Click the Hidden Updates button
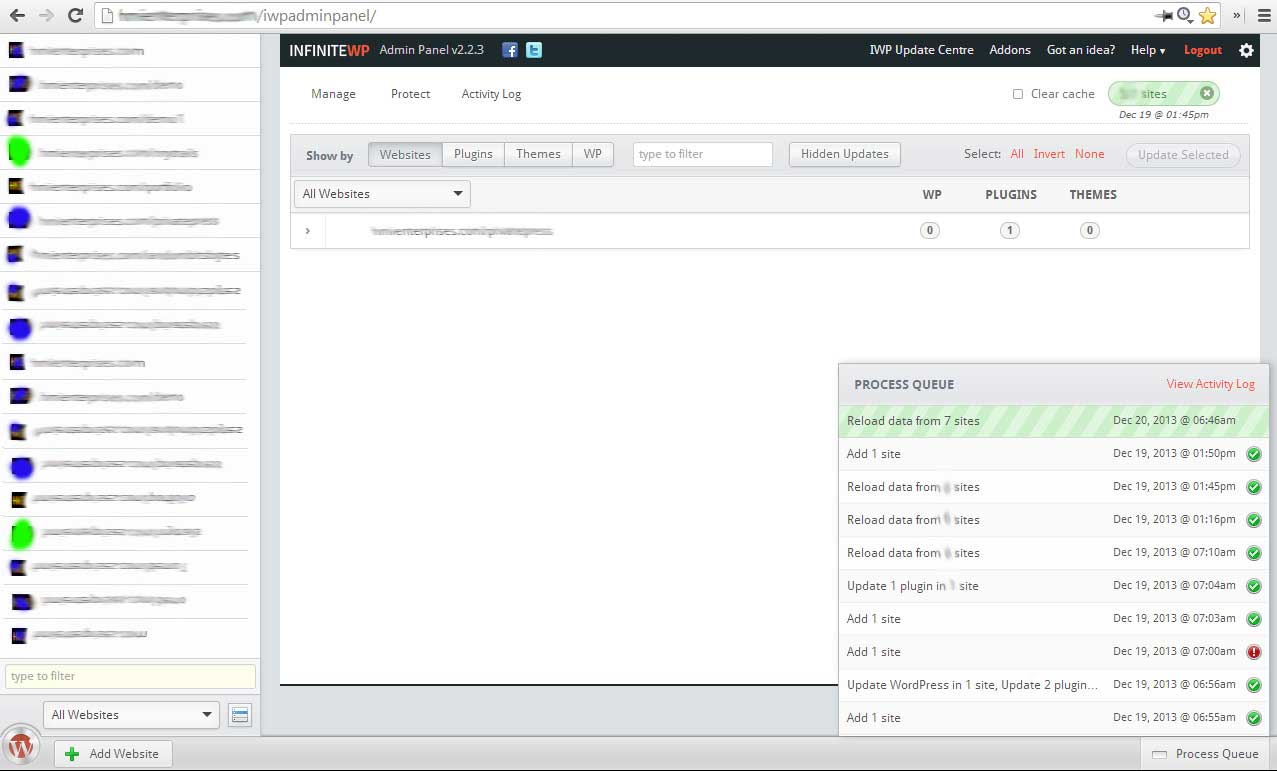Screen dimensions: 1277x771 [x=845, y=154]
